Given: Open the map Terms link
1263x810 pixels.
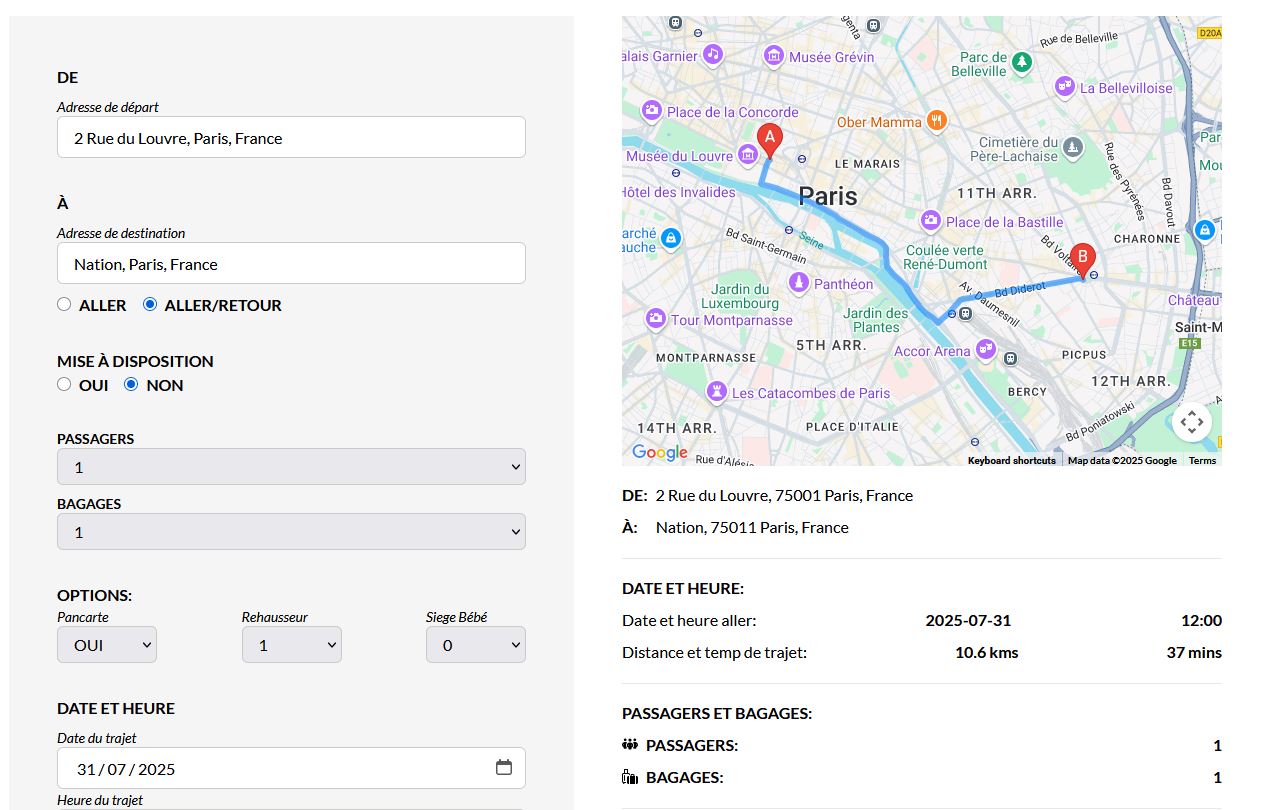Looking at the screenshot, I should pyautogui.click(x=1202, y=460).
